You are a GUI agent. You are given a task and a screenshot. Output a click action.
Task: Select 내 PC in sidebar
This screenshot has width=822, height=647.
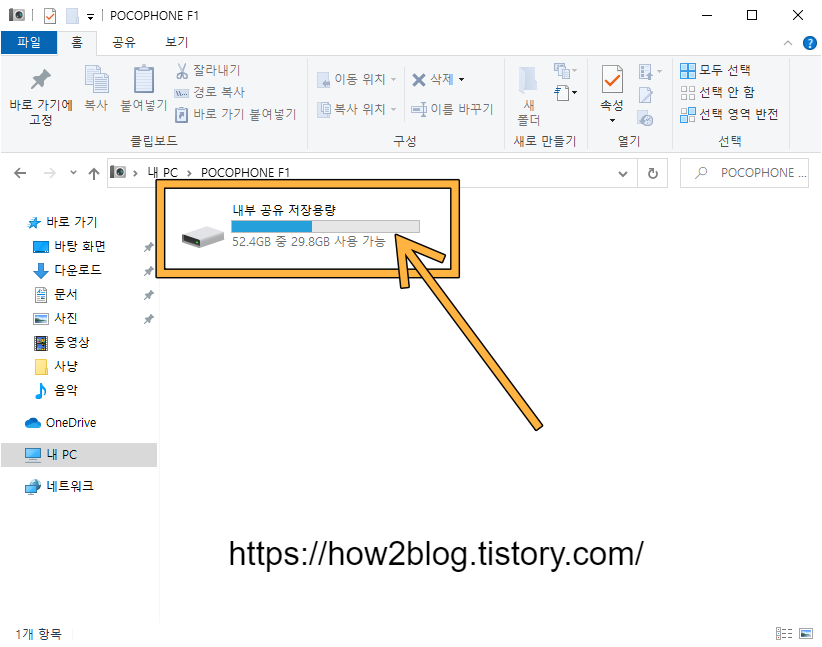tap(79, 455)
